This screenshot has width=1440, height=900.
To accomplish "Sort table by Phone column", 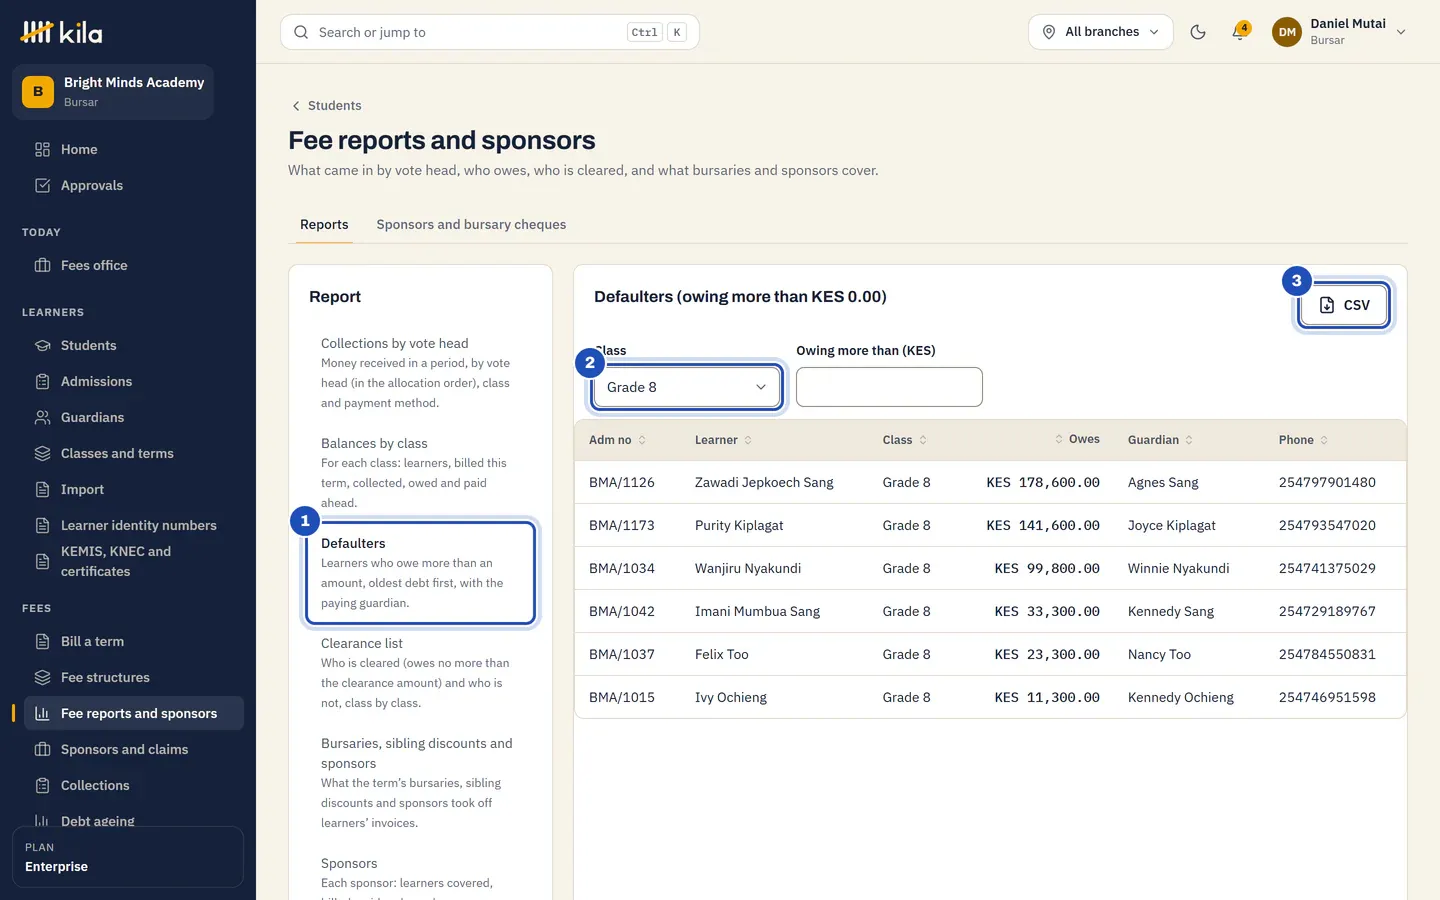I will [x=1303, y=440].
